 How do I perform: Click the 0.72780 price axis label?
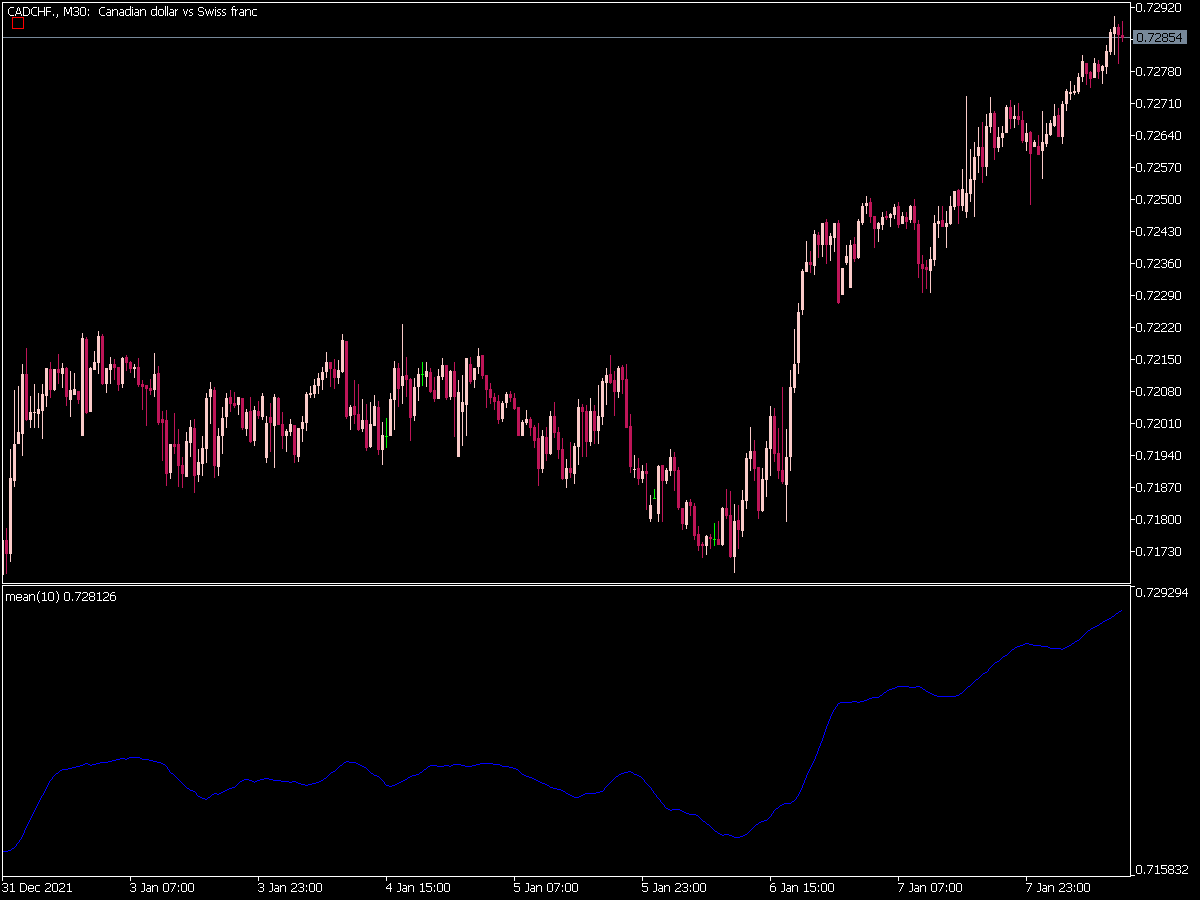1160,71
